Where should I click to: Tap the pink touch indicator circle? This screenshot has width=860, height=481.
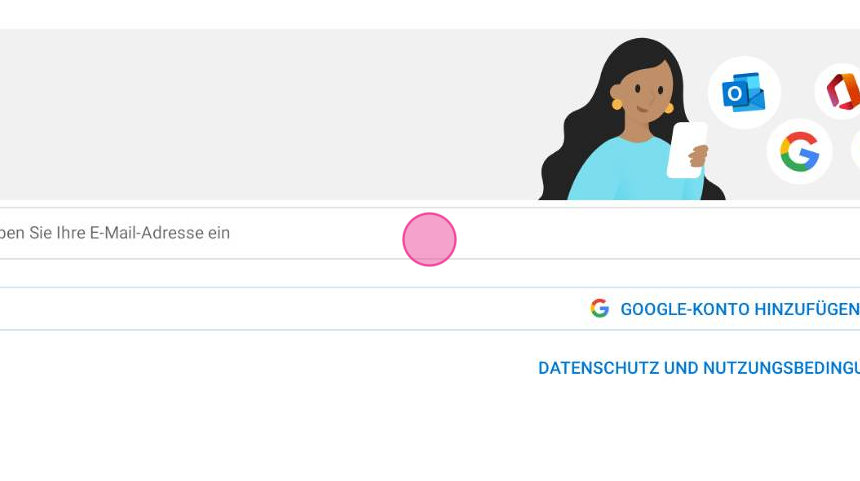pos(429,240)
